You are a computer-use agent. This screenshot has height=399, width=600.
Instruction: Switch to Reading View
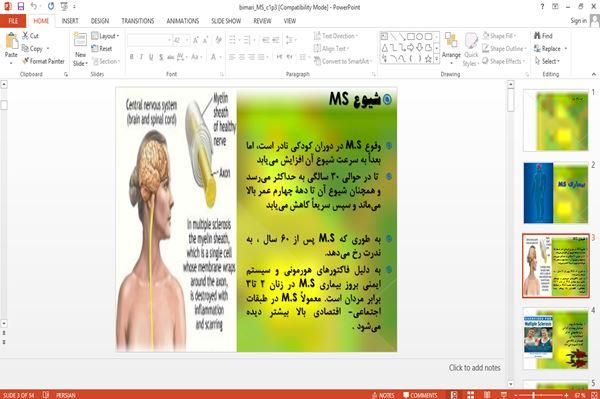[x=487, y=395]
